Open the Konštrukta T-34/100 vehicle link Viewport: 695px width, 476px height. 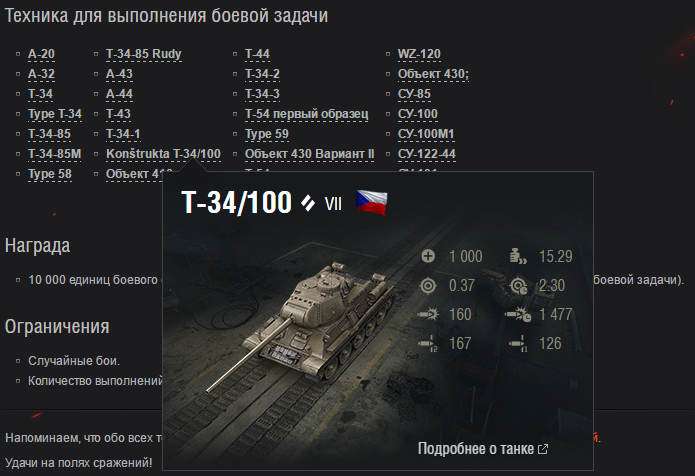click(163, 154)
